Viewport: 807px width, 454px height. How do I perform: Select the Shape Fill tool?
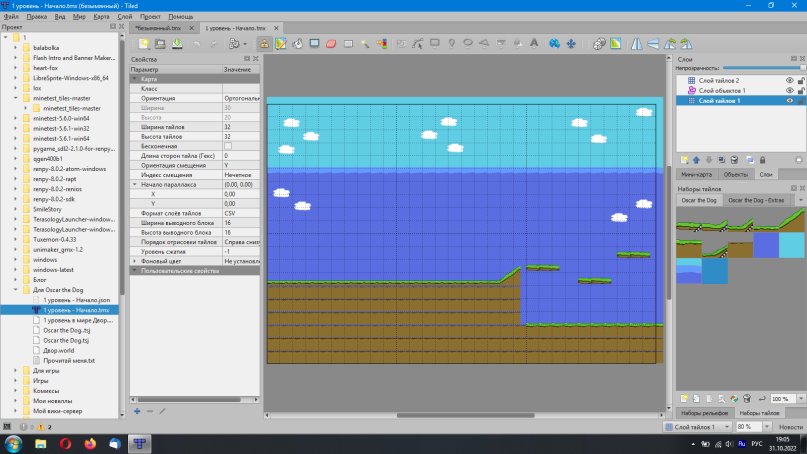point(314,44)
